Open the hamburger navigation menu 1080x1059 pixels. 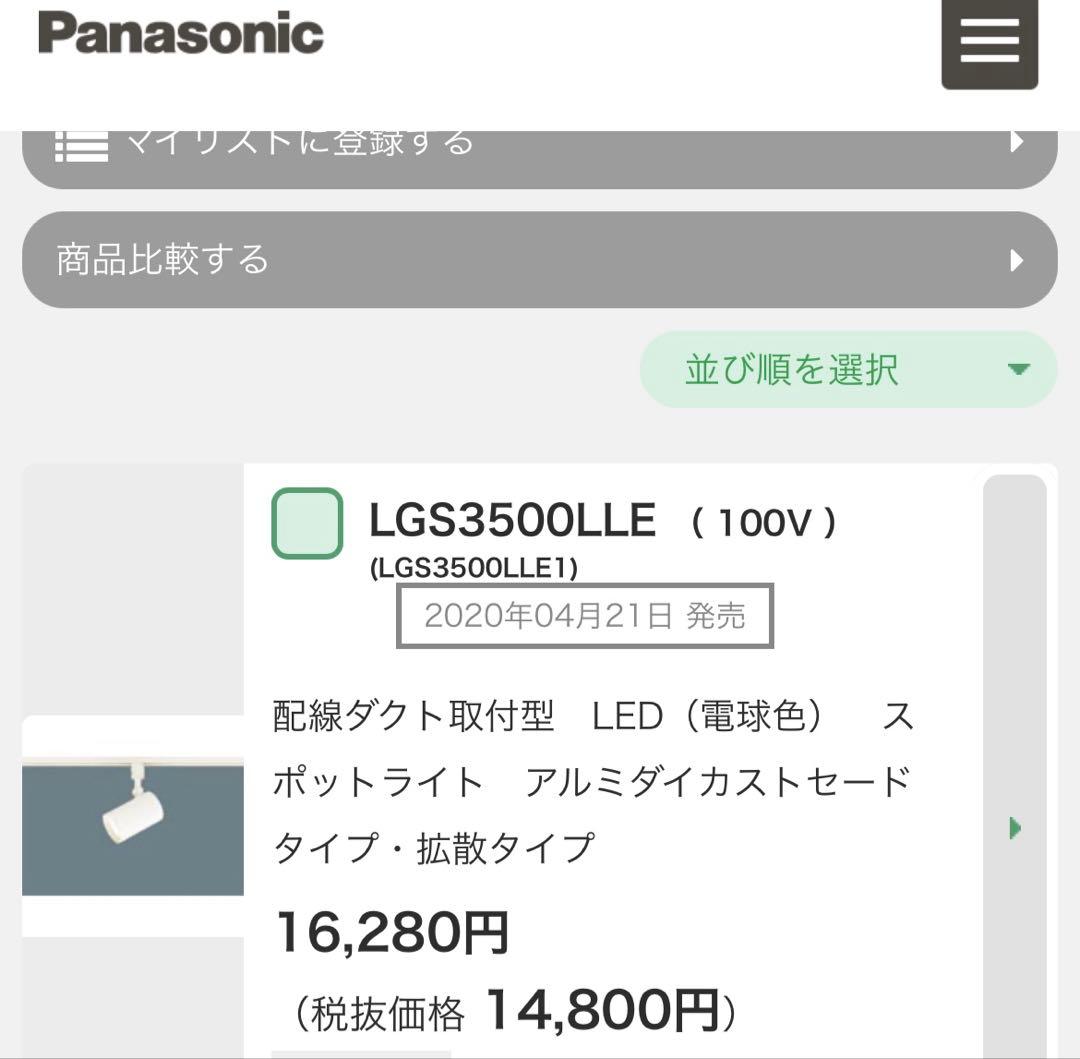(989, 44)
